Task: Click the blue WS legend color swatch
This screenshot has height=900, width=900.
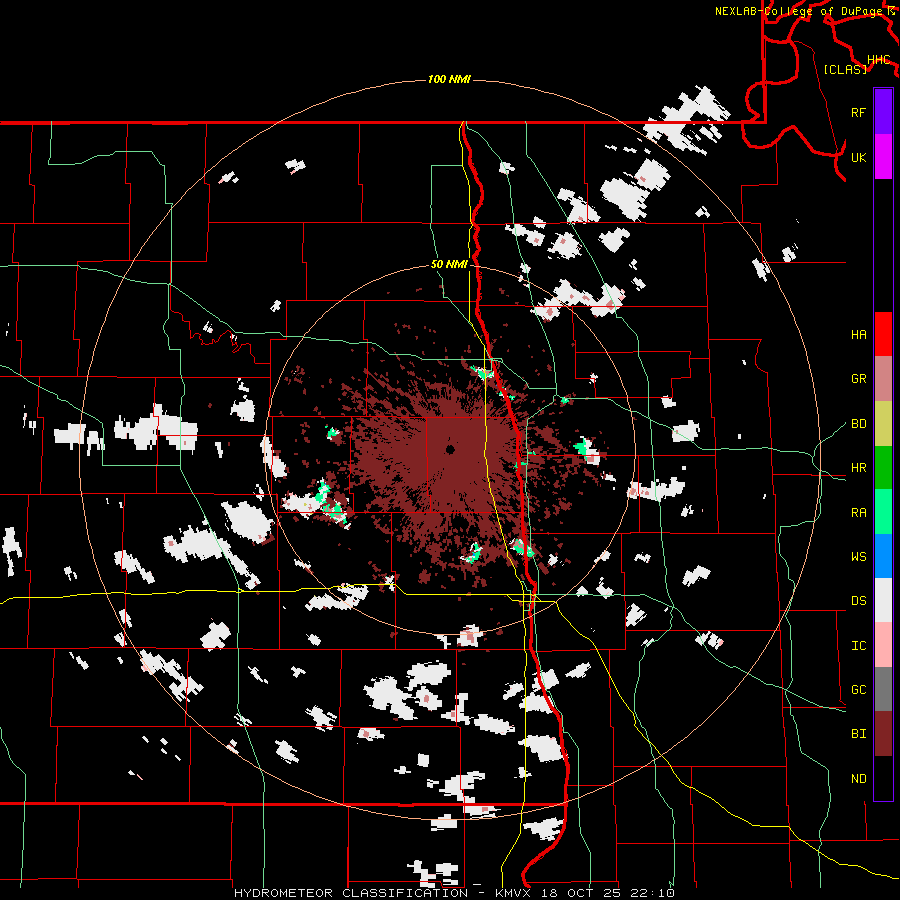Action: [x=883, y=556]
